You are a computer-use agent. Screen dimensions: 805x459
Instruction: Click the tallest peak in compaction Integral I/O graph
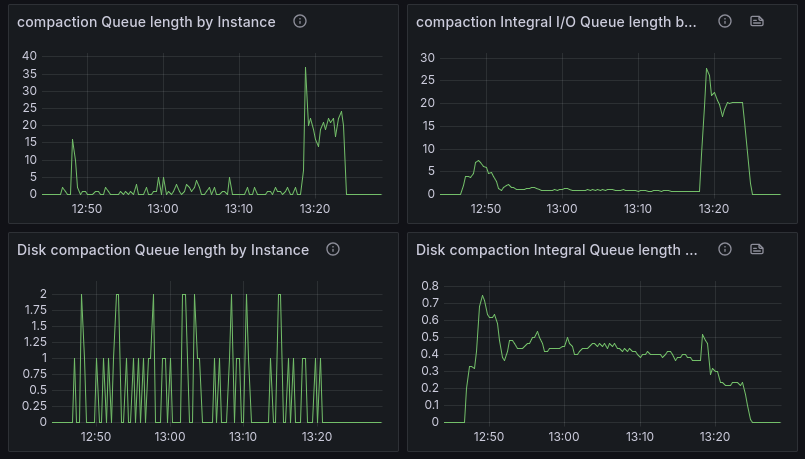(x=706, y=69)
